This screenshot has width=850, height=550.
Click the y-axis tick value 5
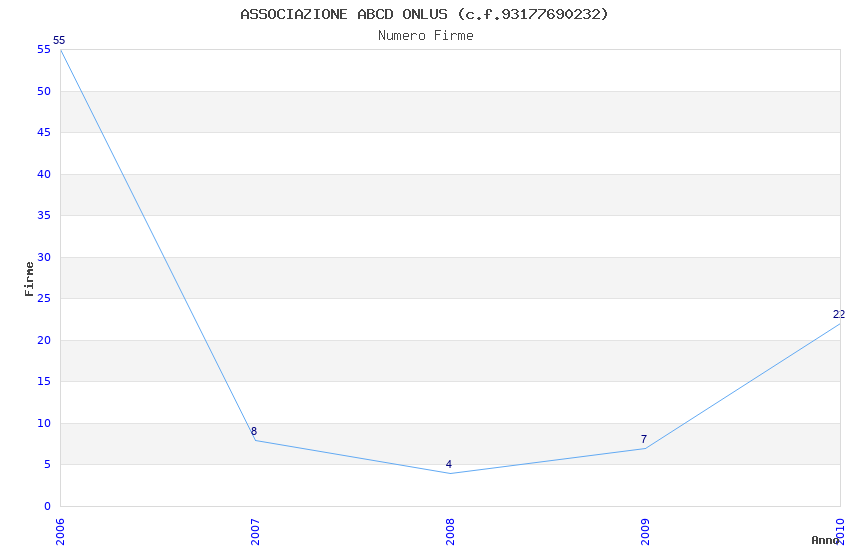pos(47,464)
